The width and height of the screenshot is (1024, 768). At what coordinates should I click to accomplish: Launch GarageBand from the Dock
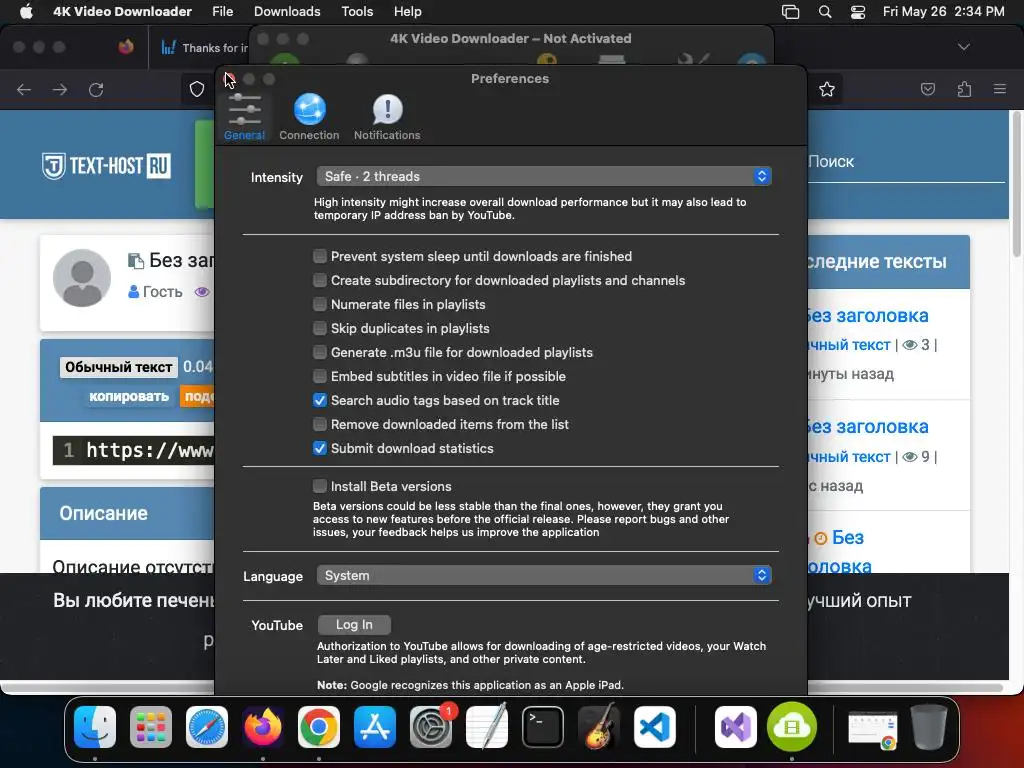[598, 727]
